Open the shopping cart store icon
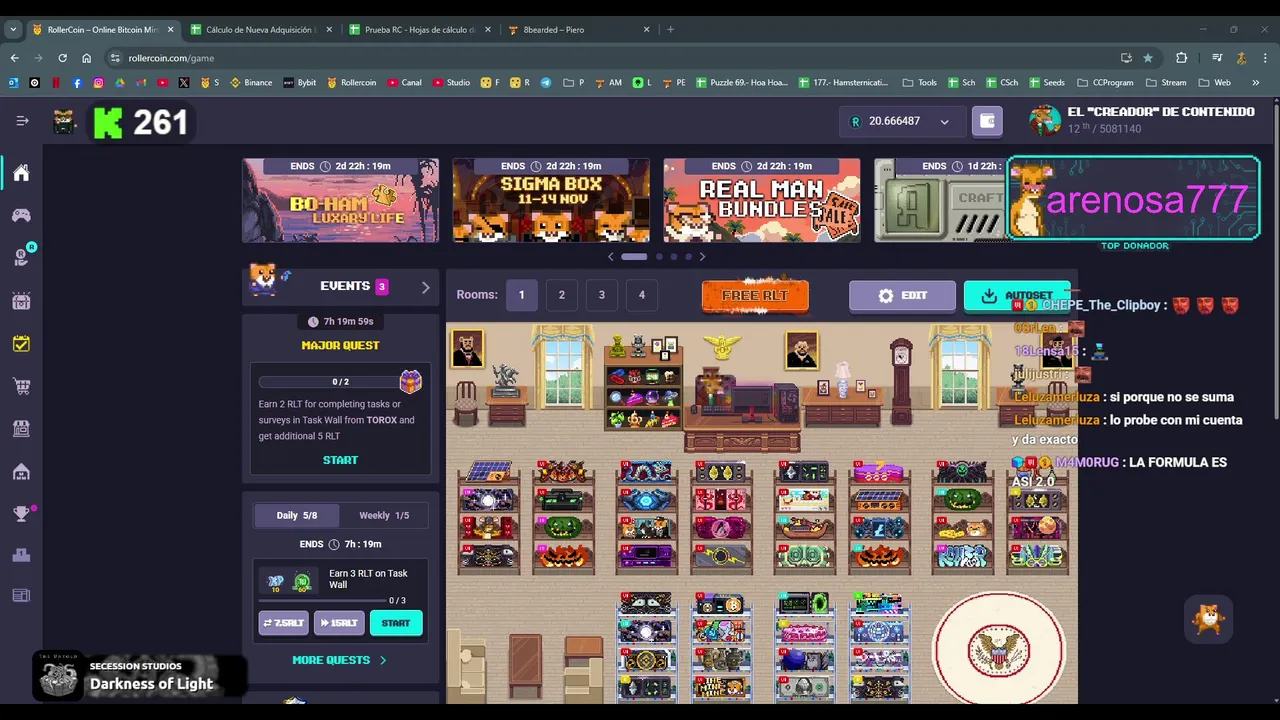 tap(21, 385)
